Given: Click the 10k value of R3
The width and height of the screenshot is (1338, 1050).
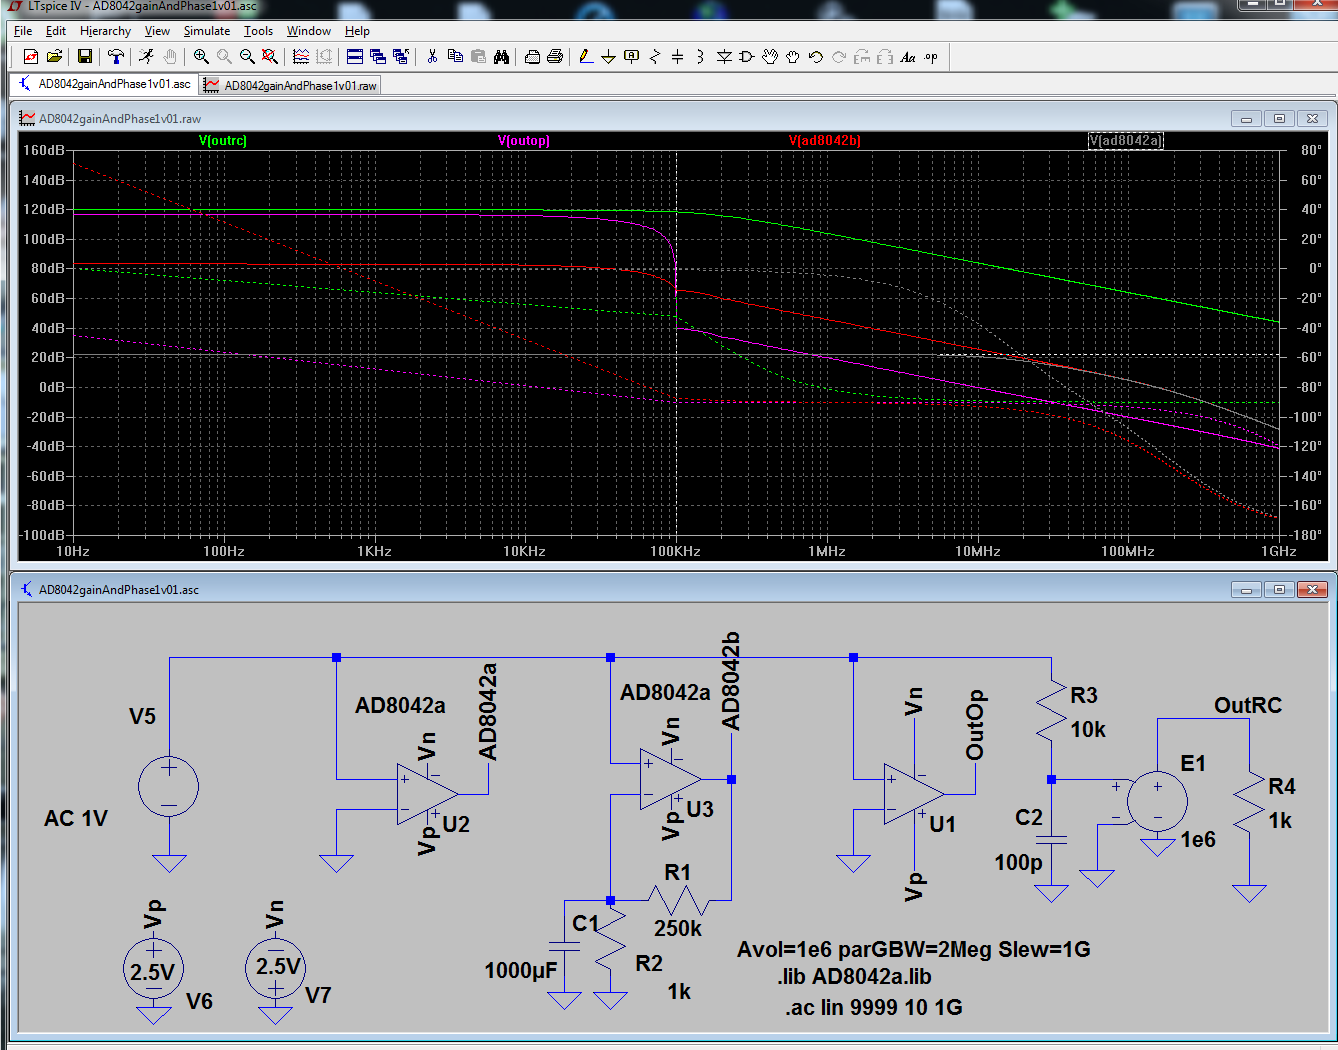Looking at the screenshot, I should [1088, 729].
